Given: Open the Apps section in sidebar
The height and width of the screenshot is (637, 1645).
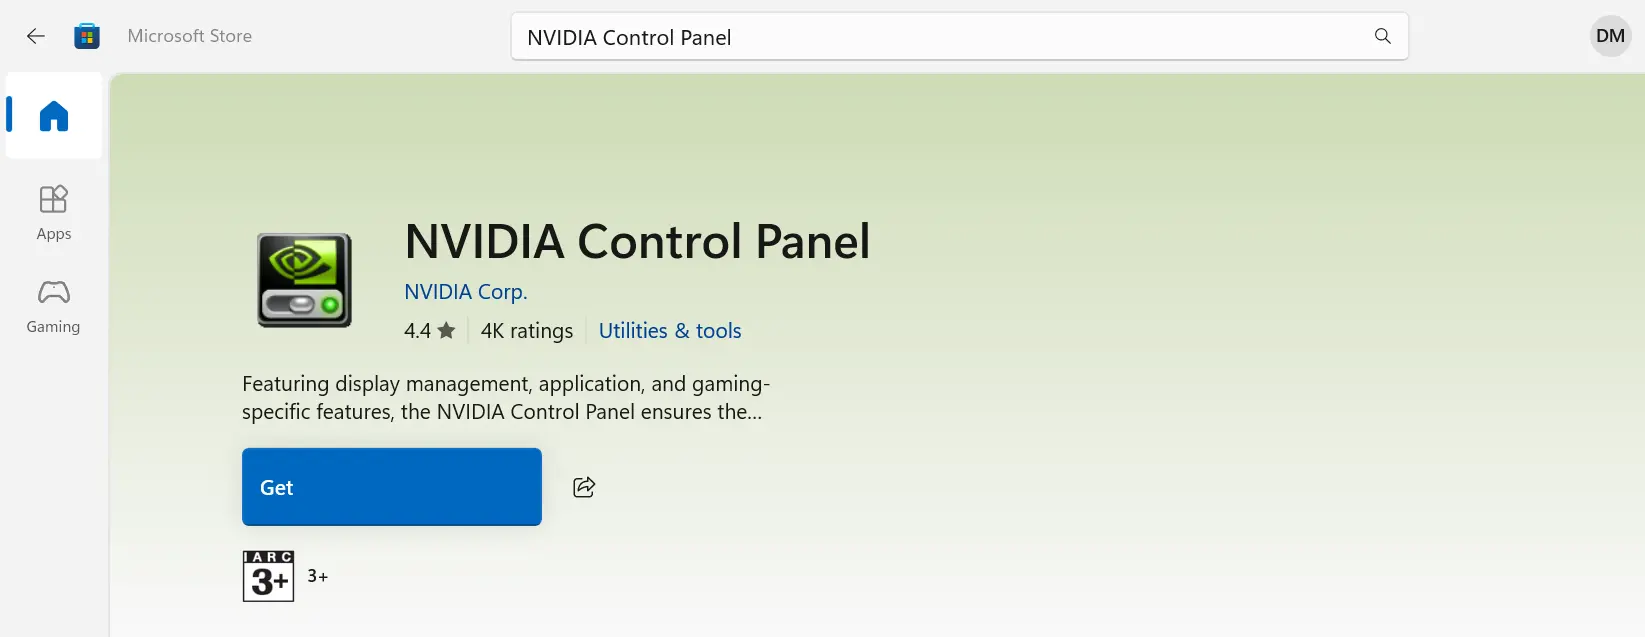Looking at the screenshot, I should pyautogui.click(x=54, y=212).
